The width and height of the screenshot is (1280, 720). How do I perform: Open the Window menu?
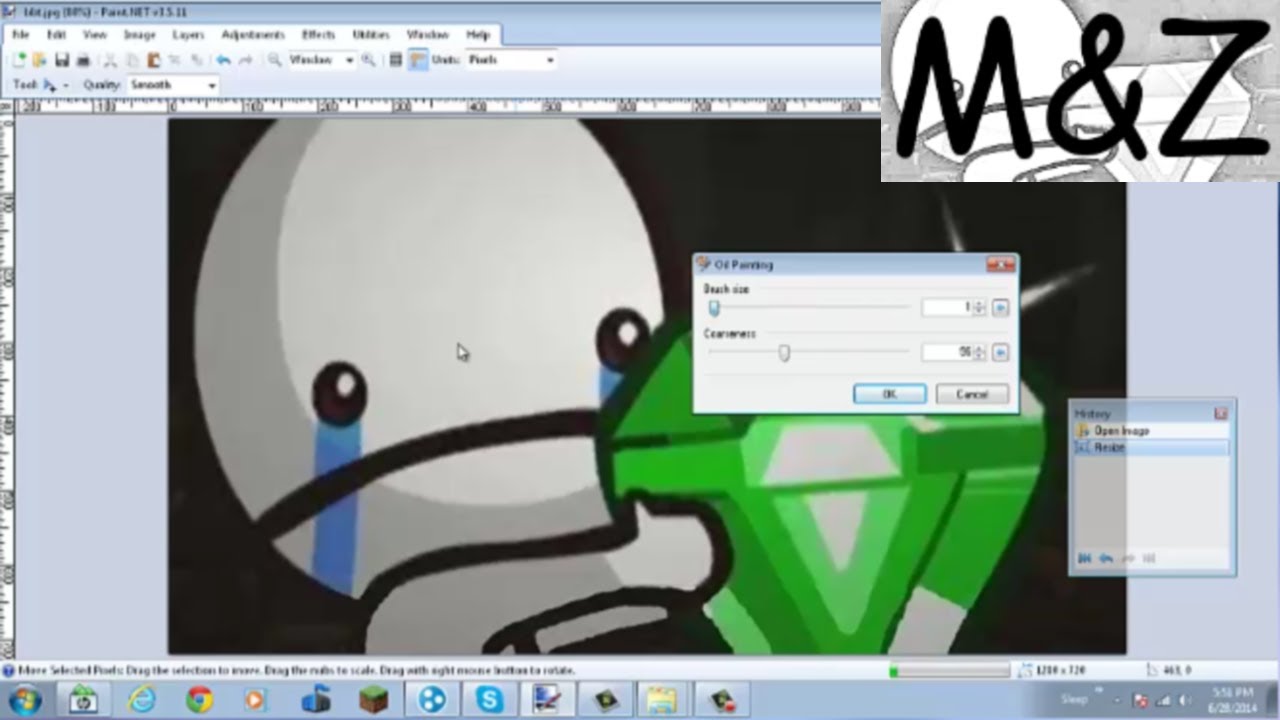click(428, 35)
